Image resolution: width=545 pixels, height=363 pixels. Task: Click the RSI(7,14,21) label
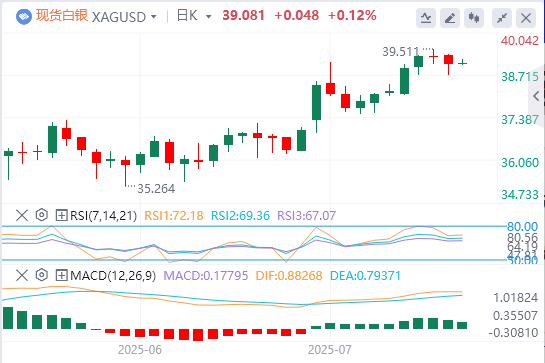[104, 216]
